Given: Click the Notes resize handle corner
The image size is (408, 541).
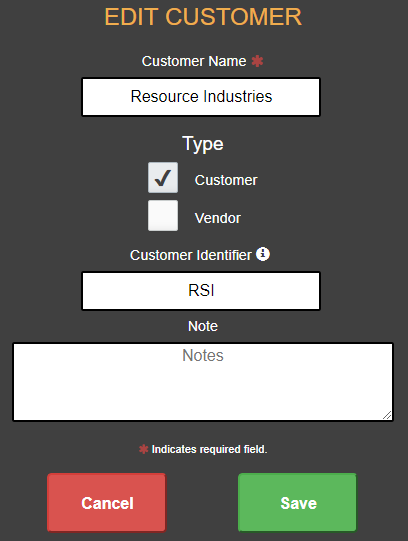Looking at the screenshot, I should pyautogui.click(x=387, y=415).
